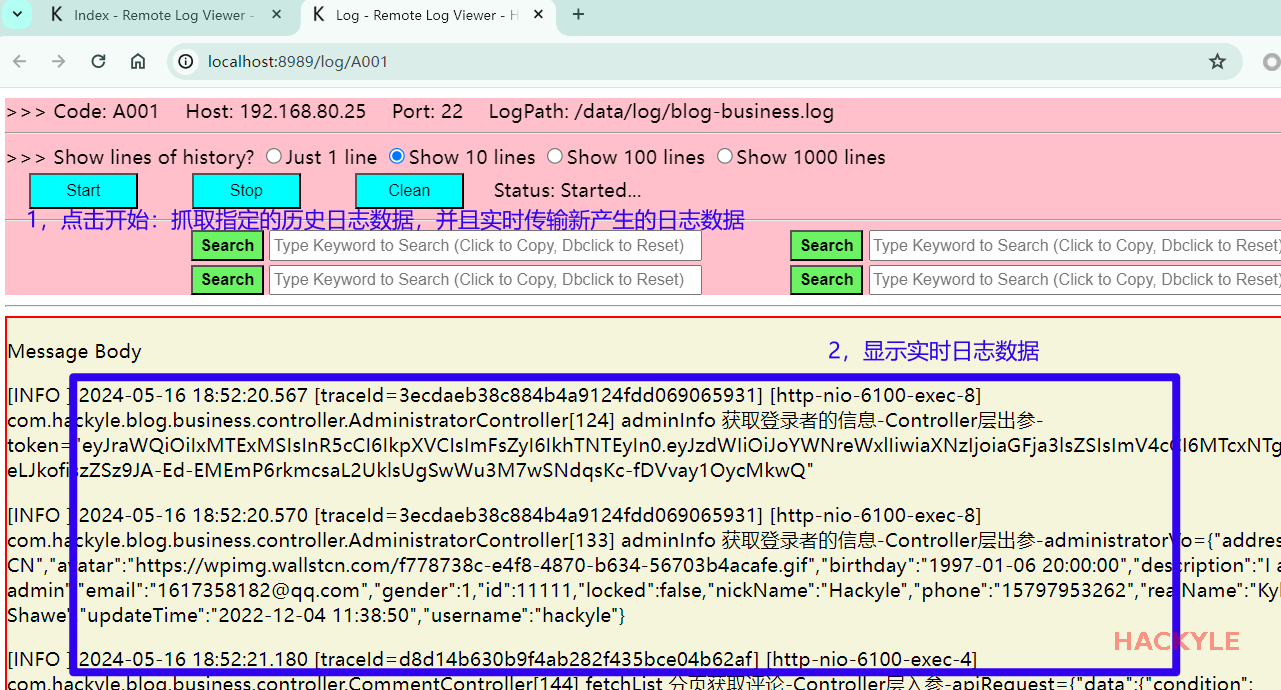Select the Just 1 line option
This screenshot has width=1281, height=690.
point(274,156)
